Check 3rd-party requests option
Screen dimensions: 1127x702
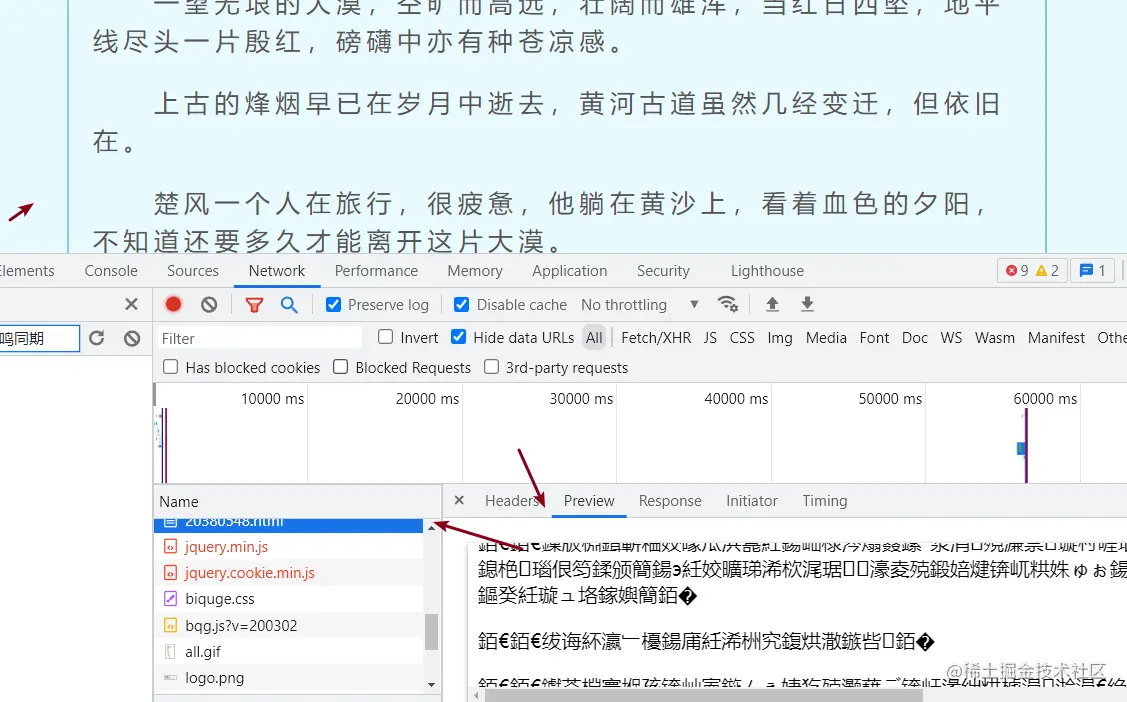492,366
